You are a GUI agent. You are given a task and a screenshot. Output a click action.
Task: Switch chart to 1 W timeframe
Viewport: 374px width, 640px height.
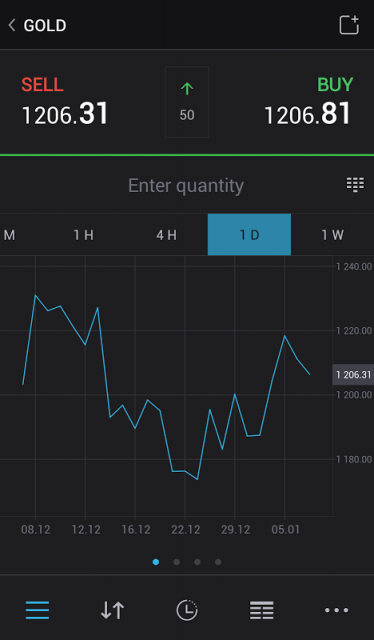(332, 235)
